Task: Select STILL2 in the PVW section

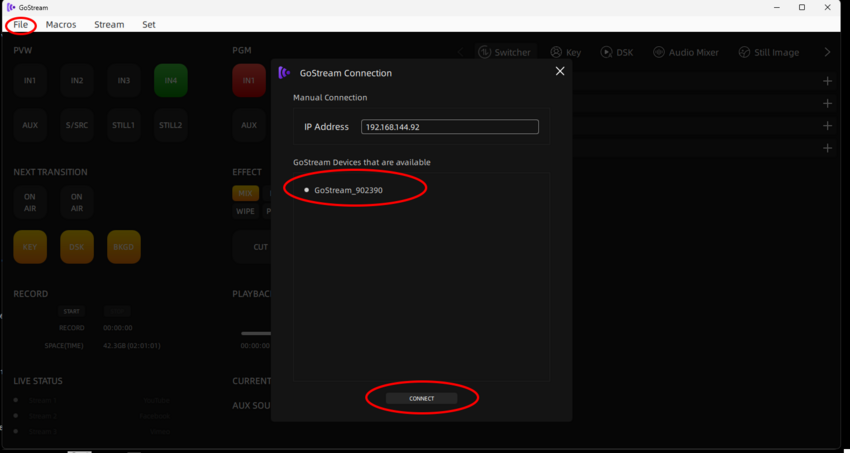Action: 171,125
